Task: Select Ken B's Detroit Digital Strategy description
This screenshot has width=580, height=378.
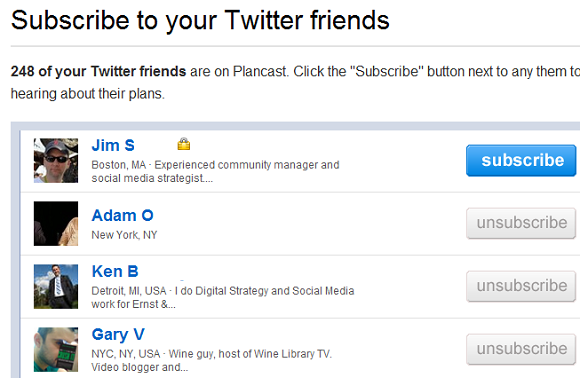Action: pyautogui.click(x=223, y=297)
